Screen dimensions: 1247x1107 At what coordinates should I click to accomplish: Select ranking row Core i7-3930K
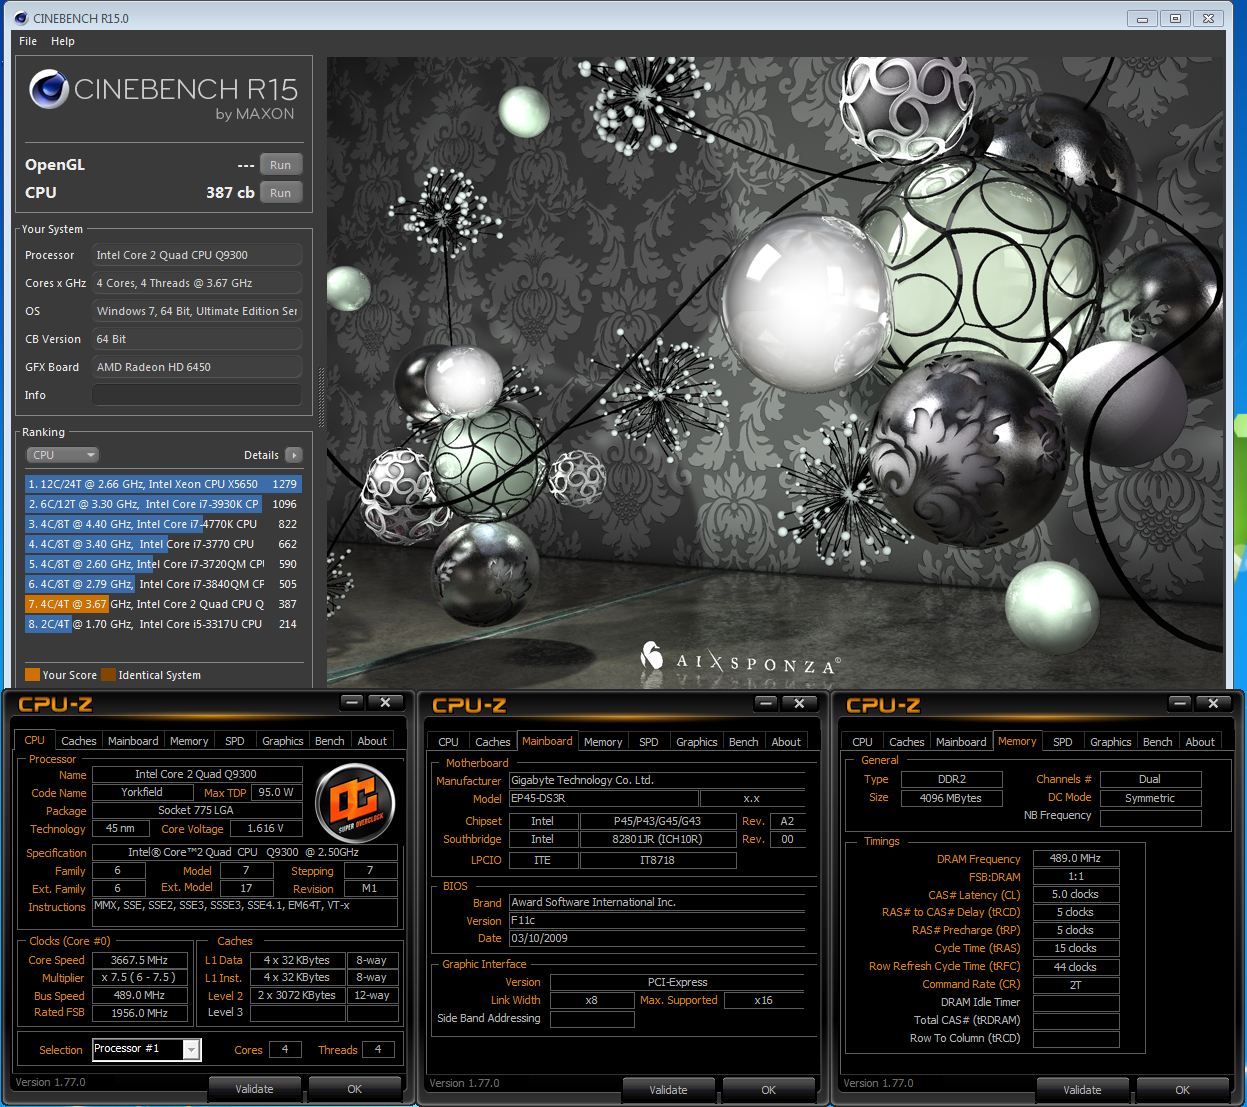point(163,504)
